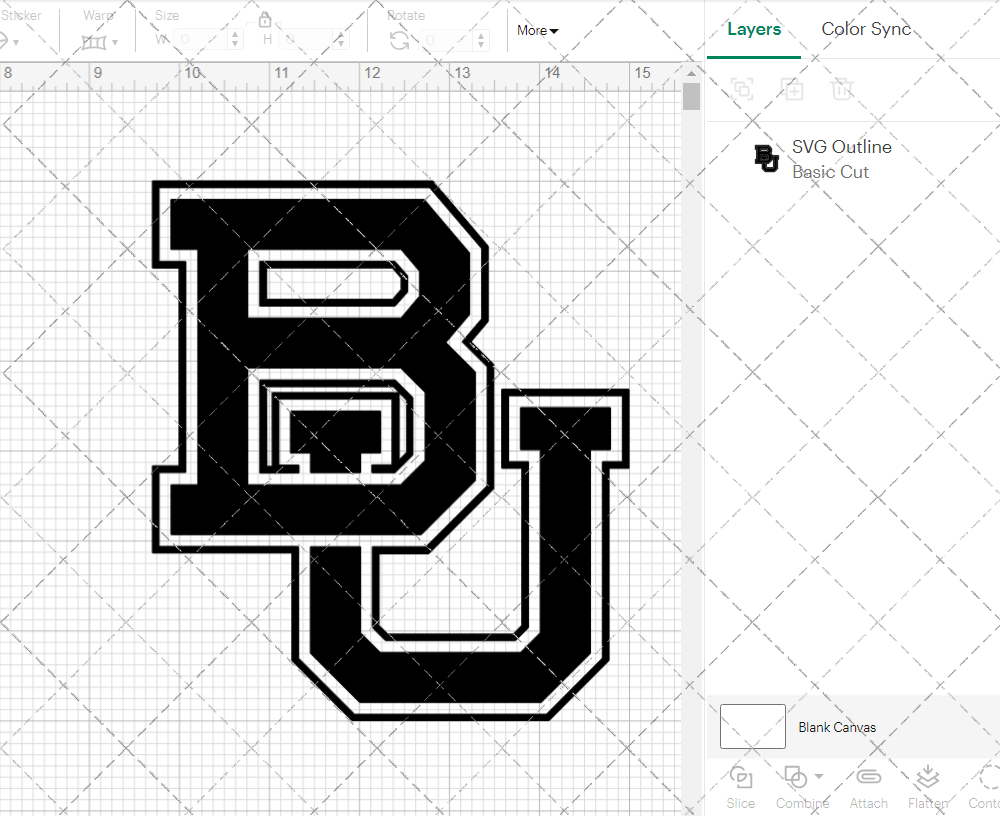Click the Combine icon
This screenshot has height=816, width=1000.
(795, 778)
